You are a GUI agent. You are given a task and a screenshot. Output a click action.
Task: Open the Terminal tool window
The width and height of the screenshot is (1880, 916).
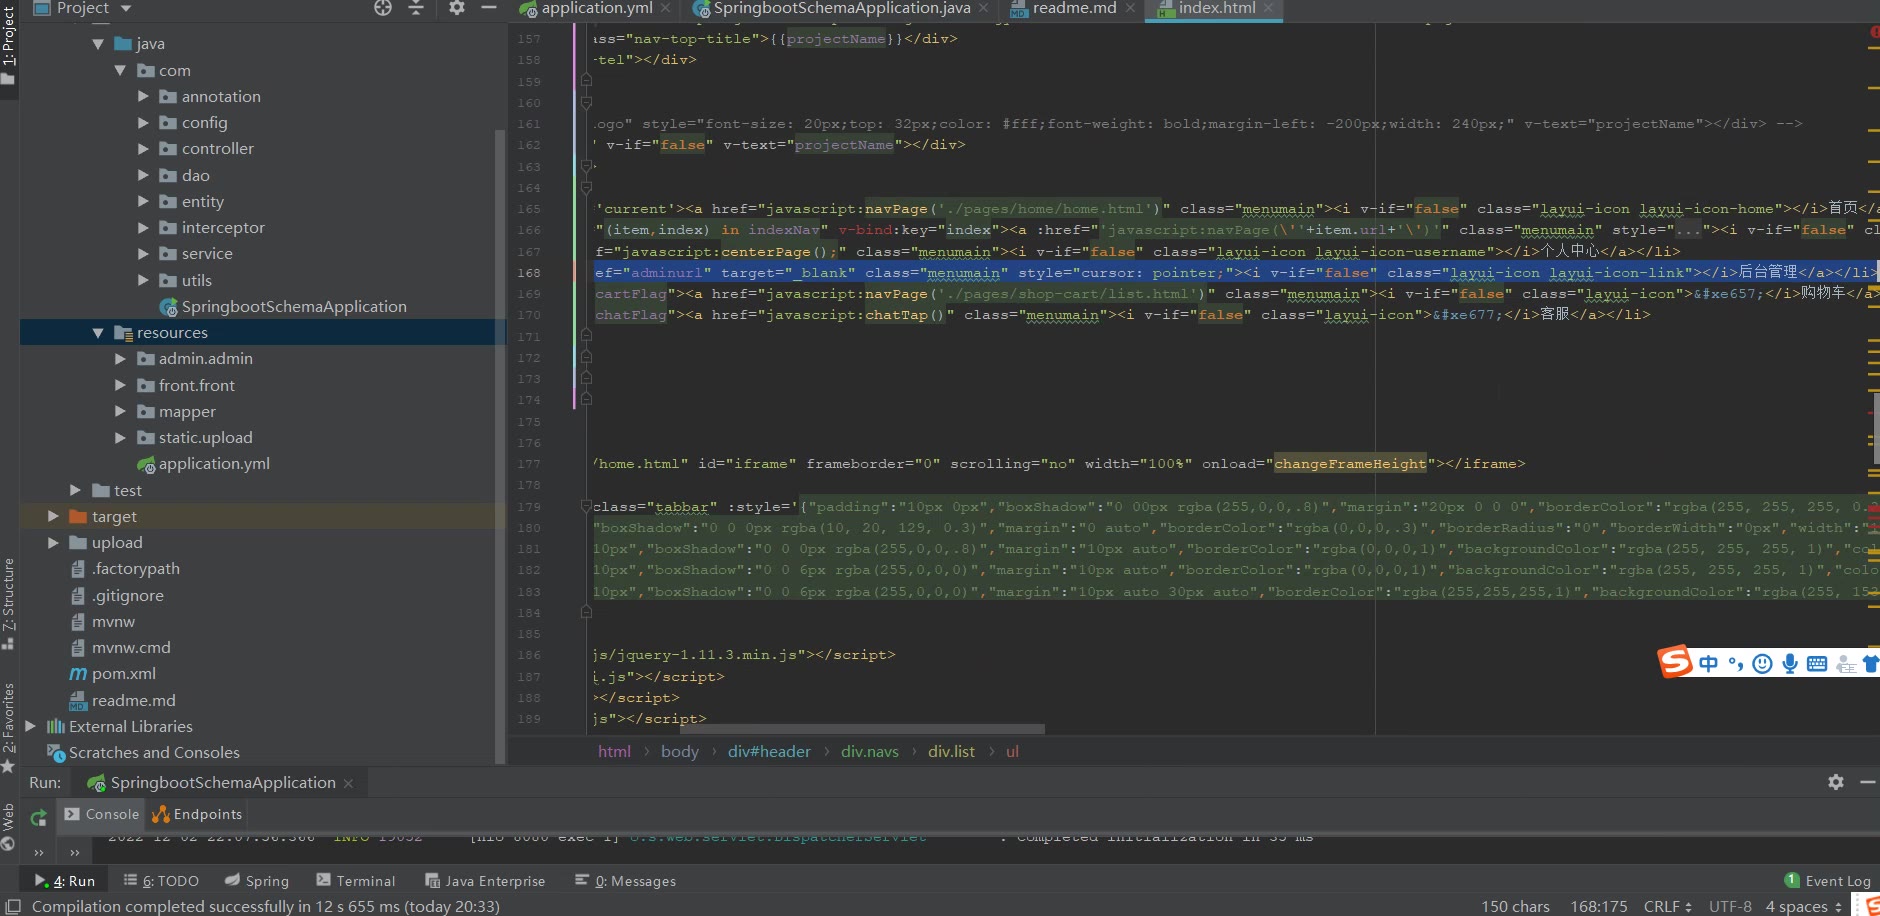356,881
